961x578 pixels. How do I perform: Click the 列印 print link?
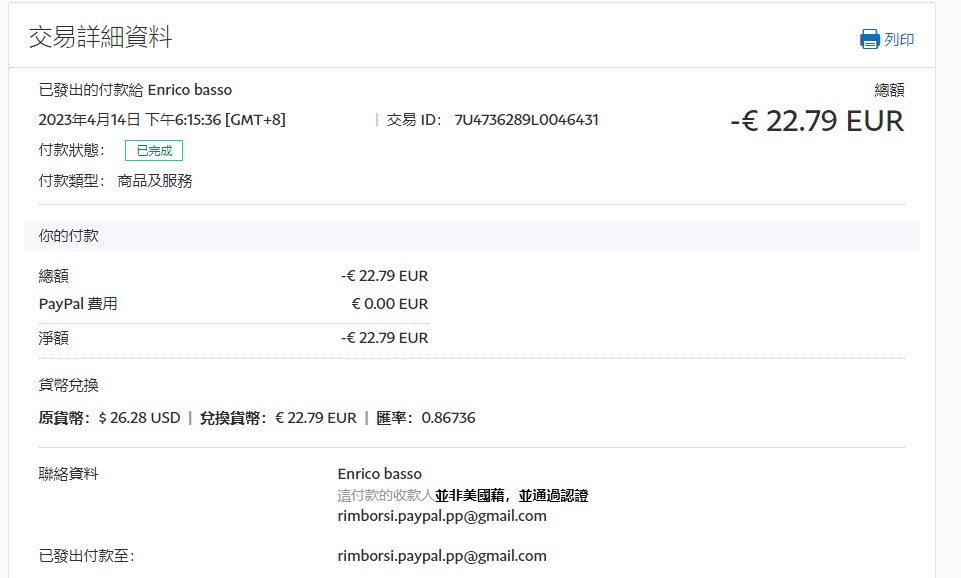click(899, 40)
